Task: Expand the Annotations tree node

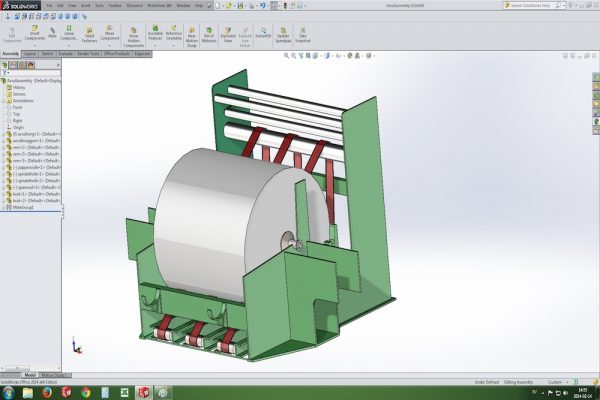Action: click(3, 100)
